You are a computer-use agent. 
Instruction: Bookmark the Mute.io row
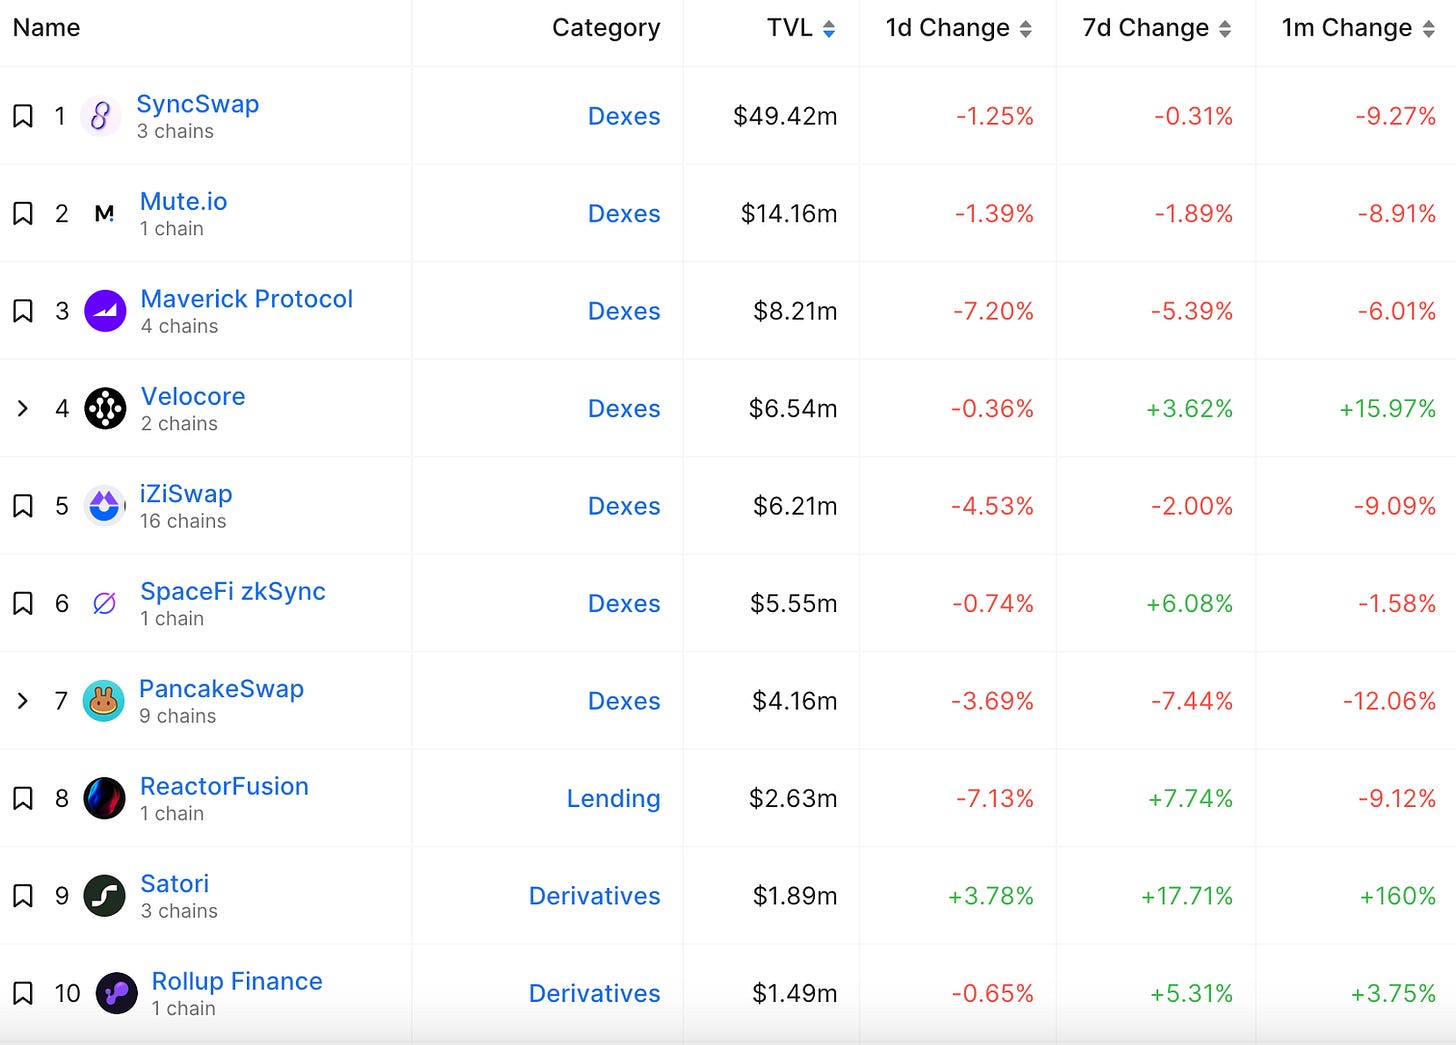coord(23,213)
